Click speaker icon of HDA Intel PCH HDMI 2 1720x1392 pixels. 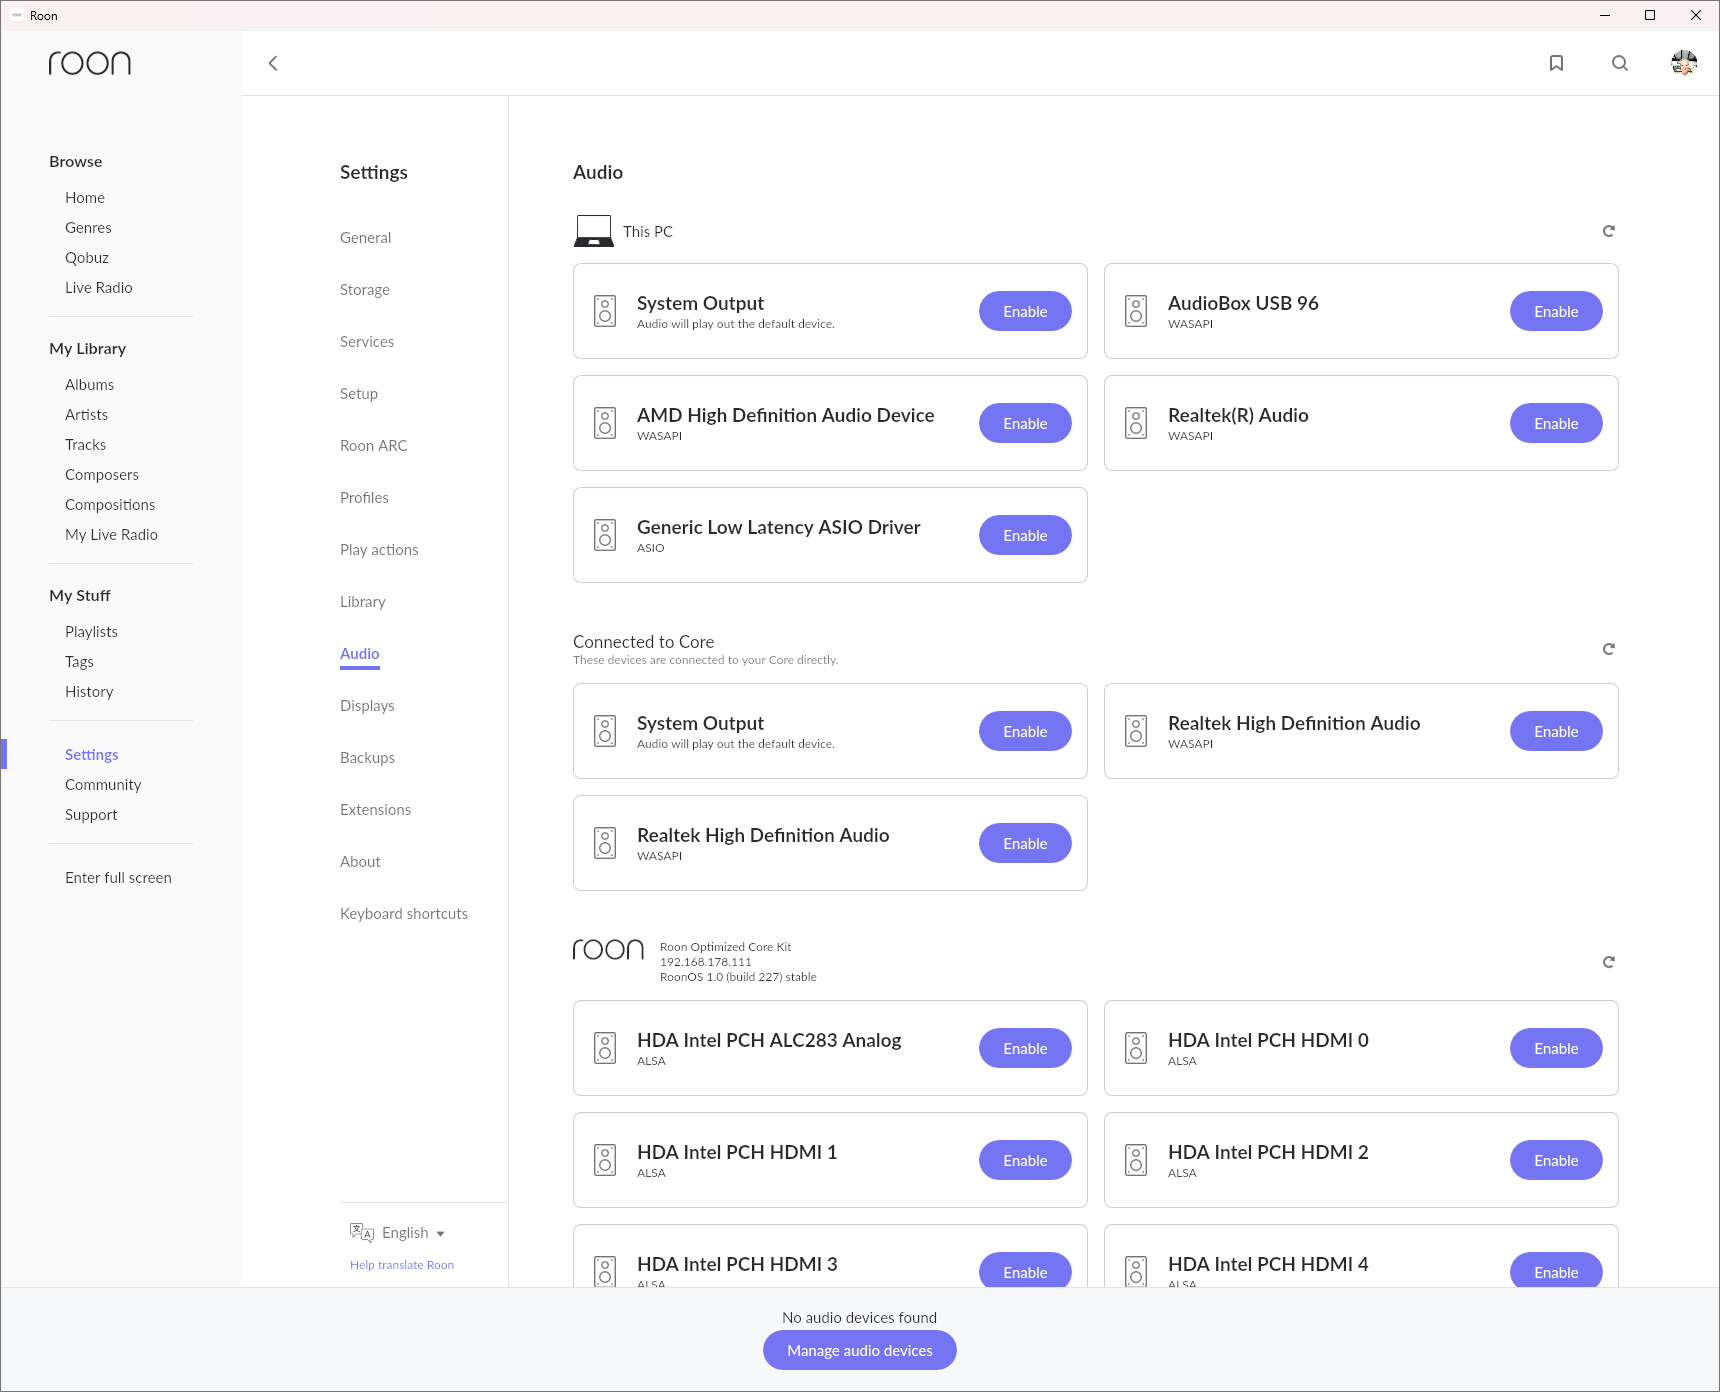click(1136, 1160)
